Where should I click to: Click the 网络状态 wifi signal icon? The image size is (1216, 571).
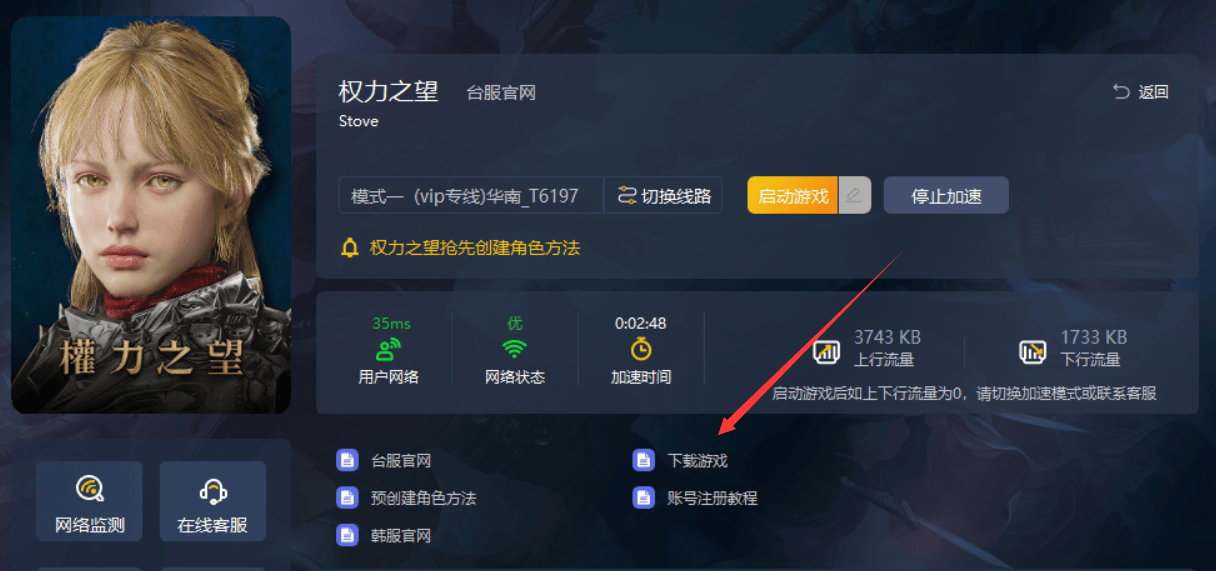514,350
